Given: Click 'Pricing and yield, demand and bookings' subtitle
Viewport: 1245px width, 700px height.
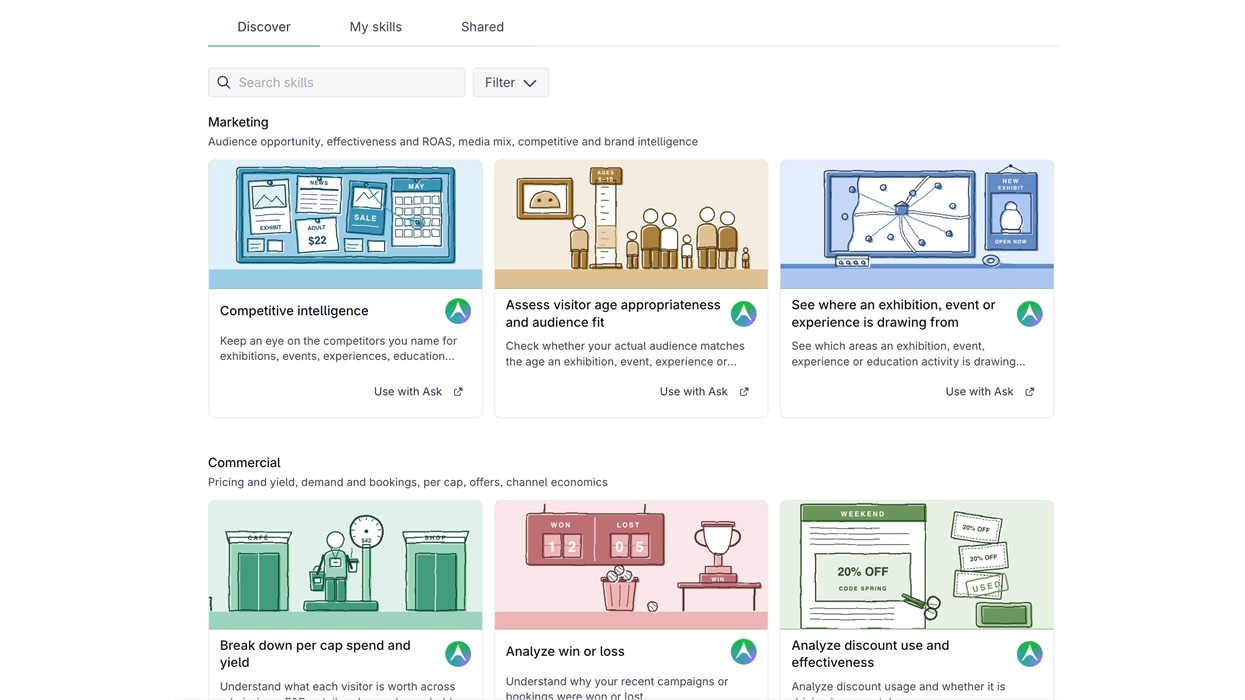Looking at the screenshot, I should click(408, 482).
